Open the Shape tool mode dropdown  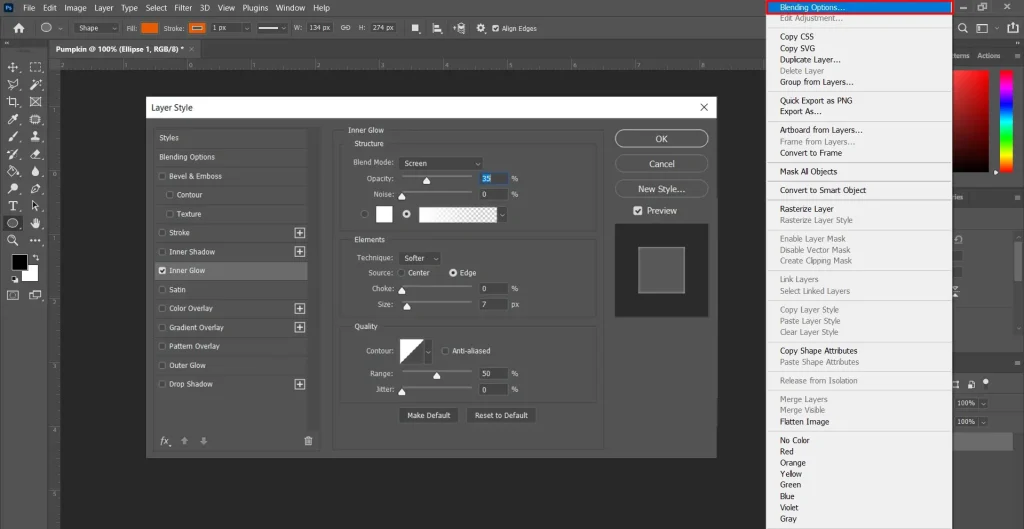97,28
